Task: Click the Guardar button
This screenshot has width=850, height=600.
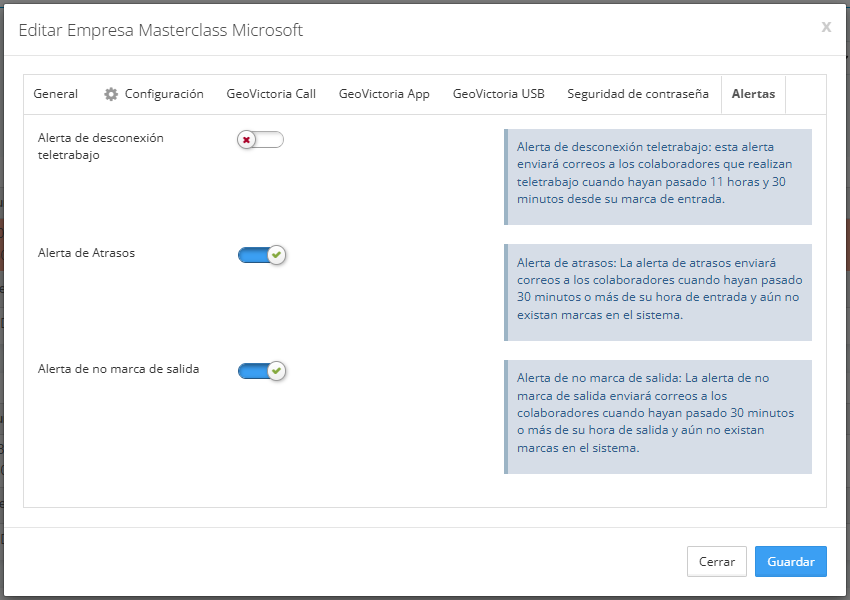Action: 790,562
